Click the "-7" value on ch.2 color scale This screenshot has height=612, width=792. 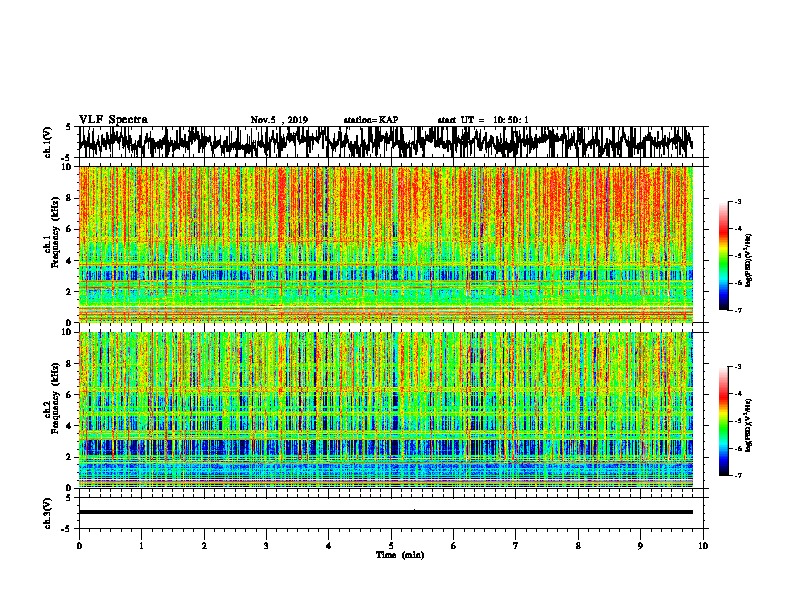(737, 476)
